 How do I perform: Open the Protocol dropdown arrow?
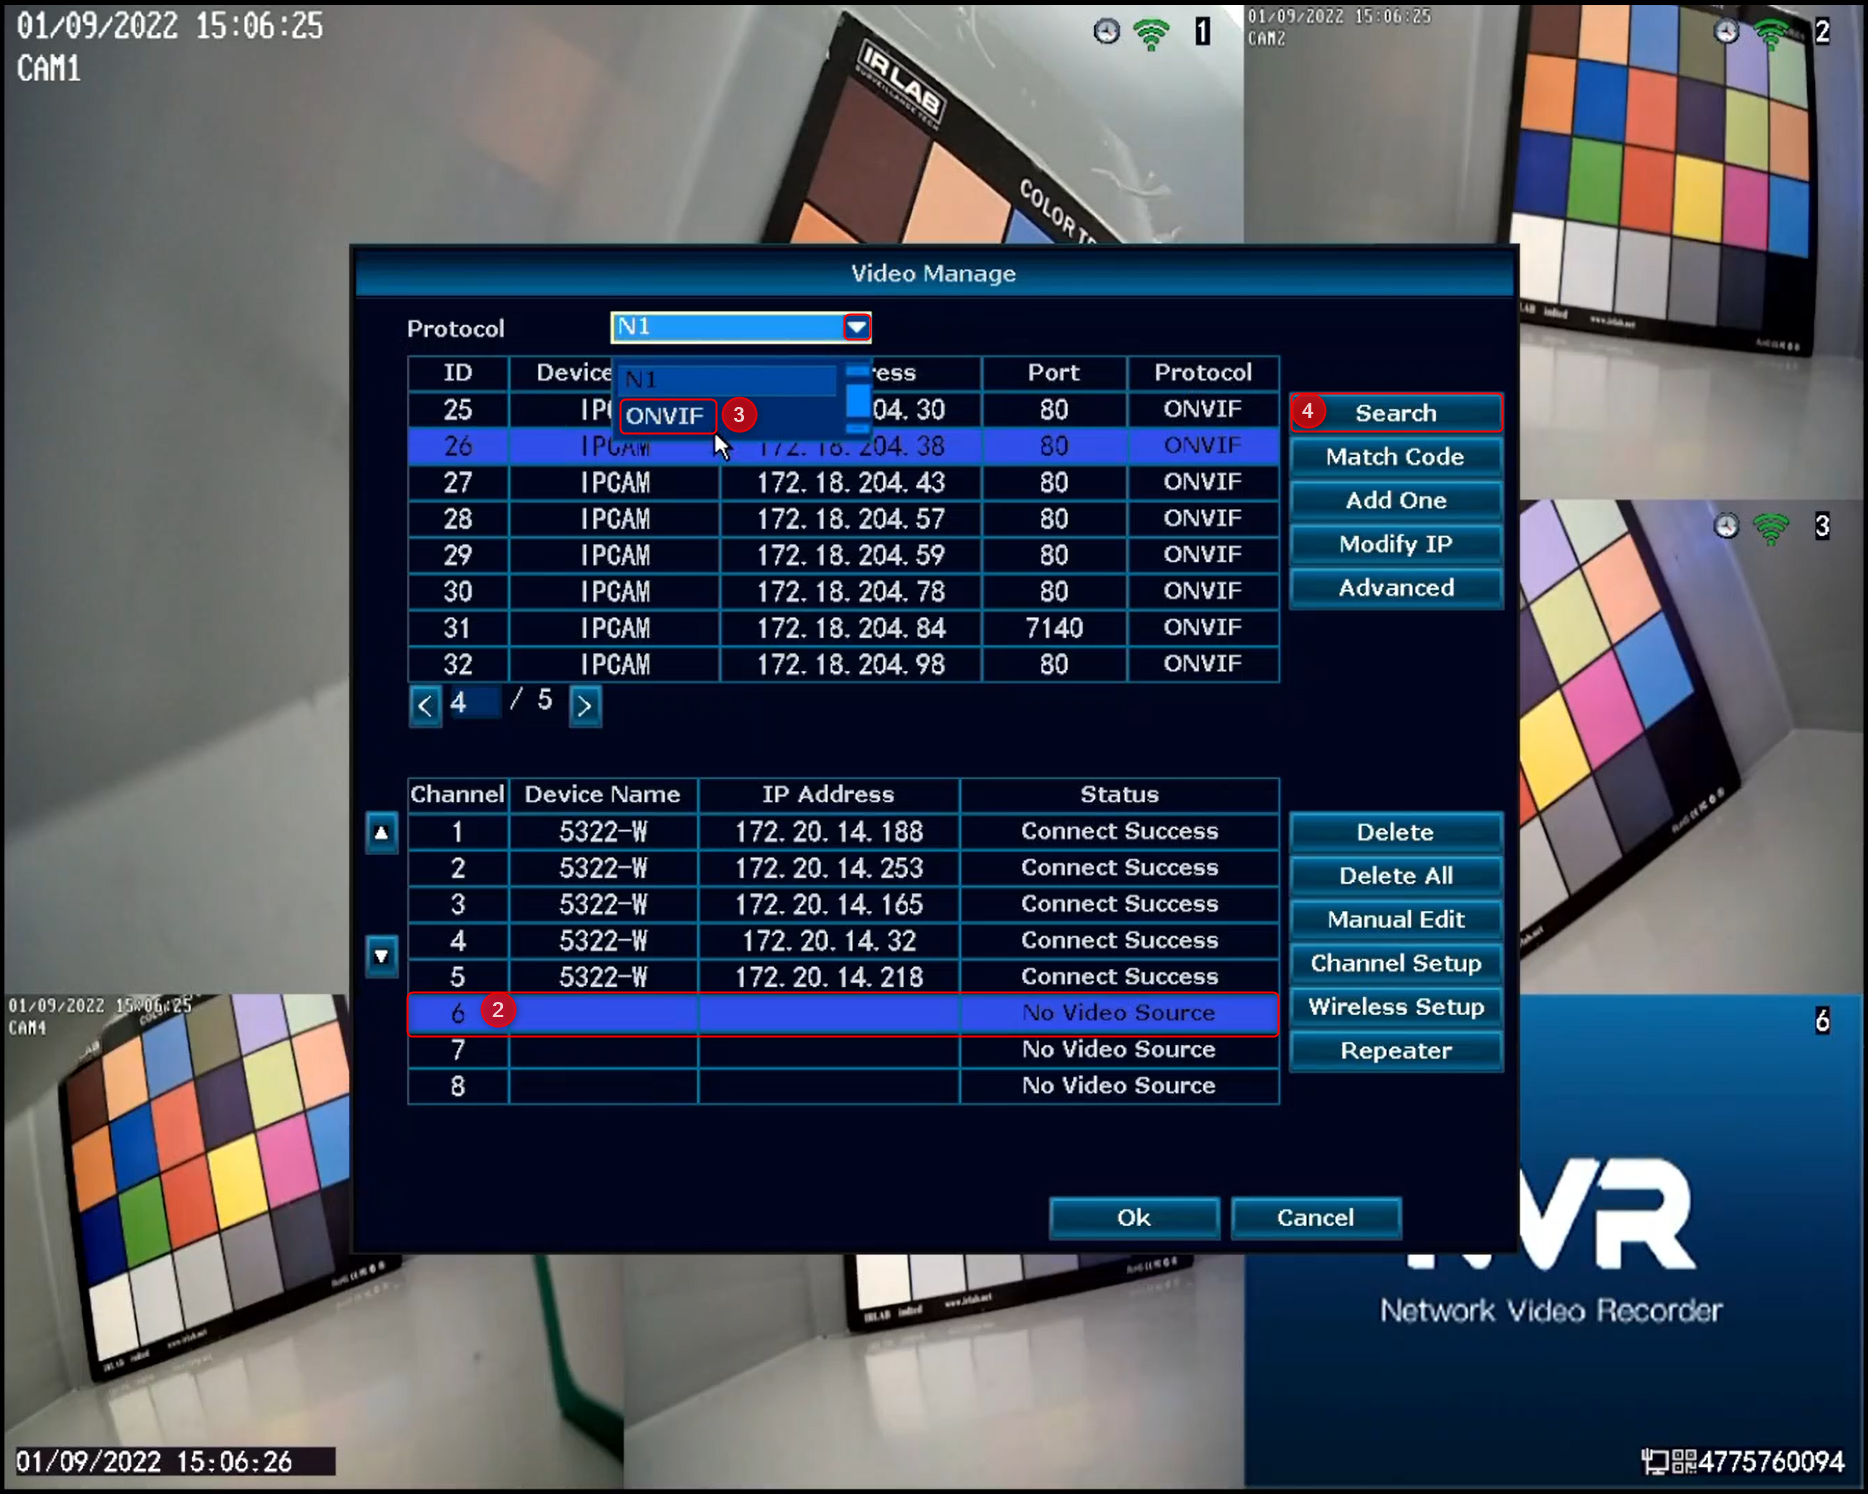[857, 327]
